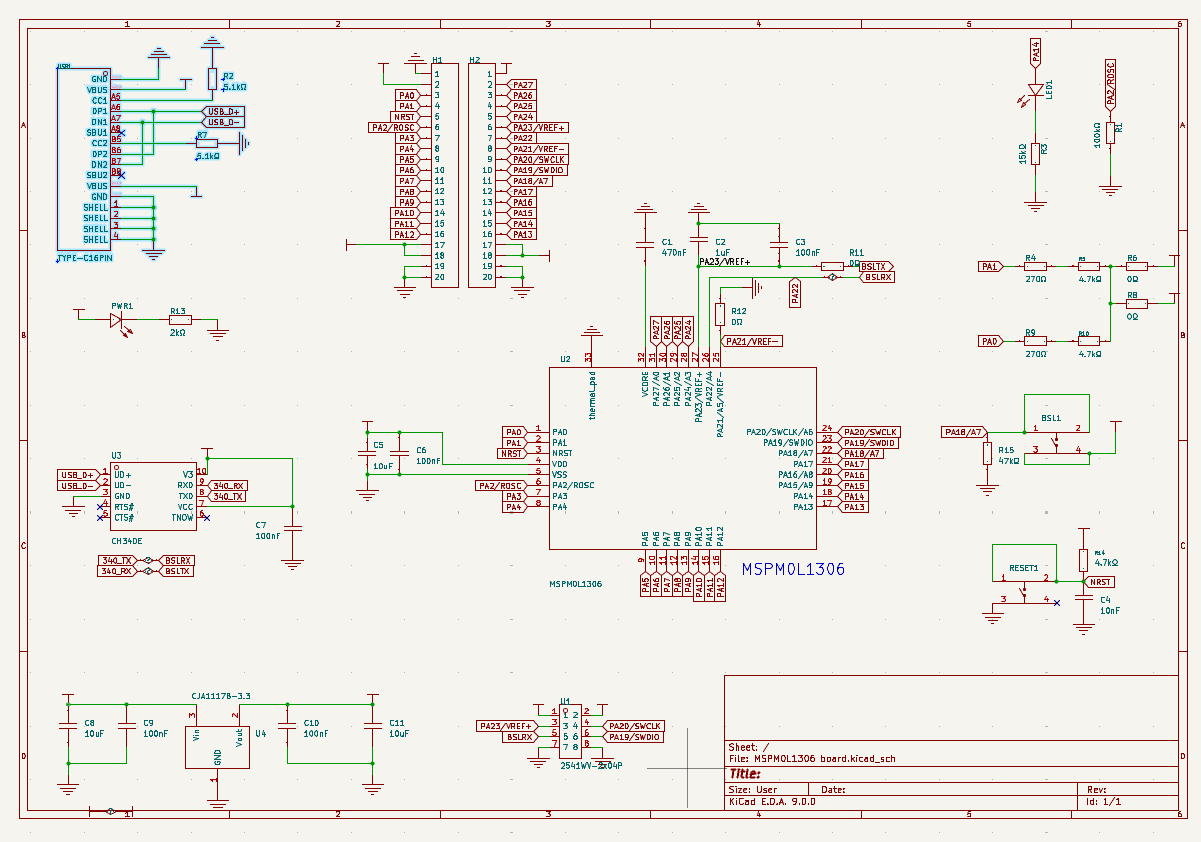Select resistor R8 (0Ω)
This screenshot has height=842, width=1201.
1138,304
